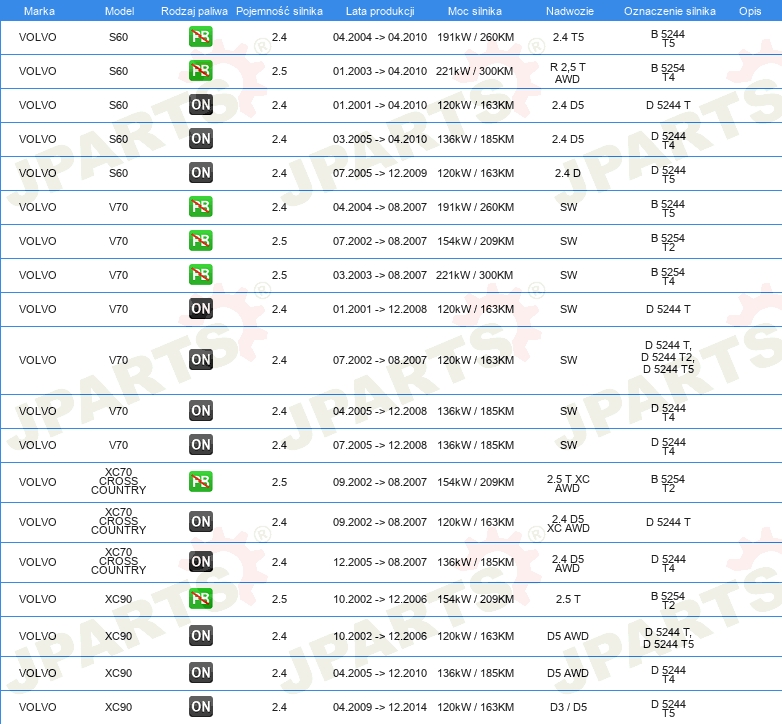Select date range 03.2003 -> 08.2007

(x=380, y=275)
